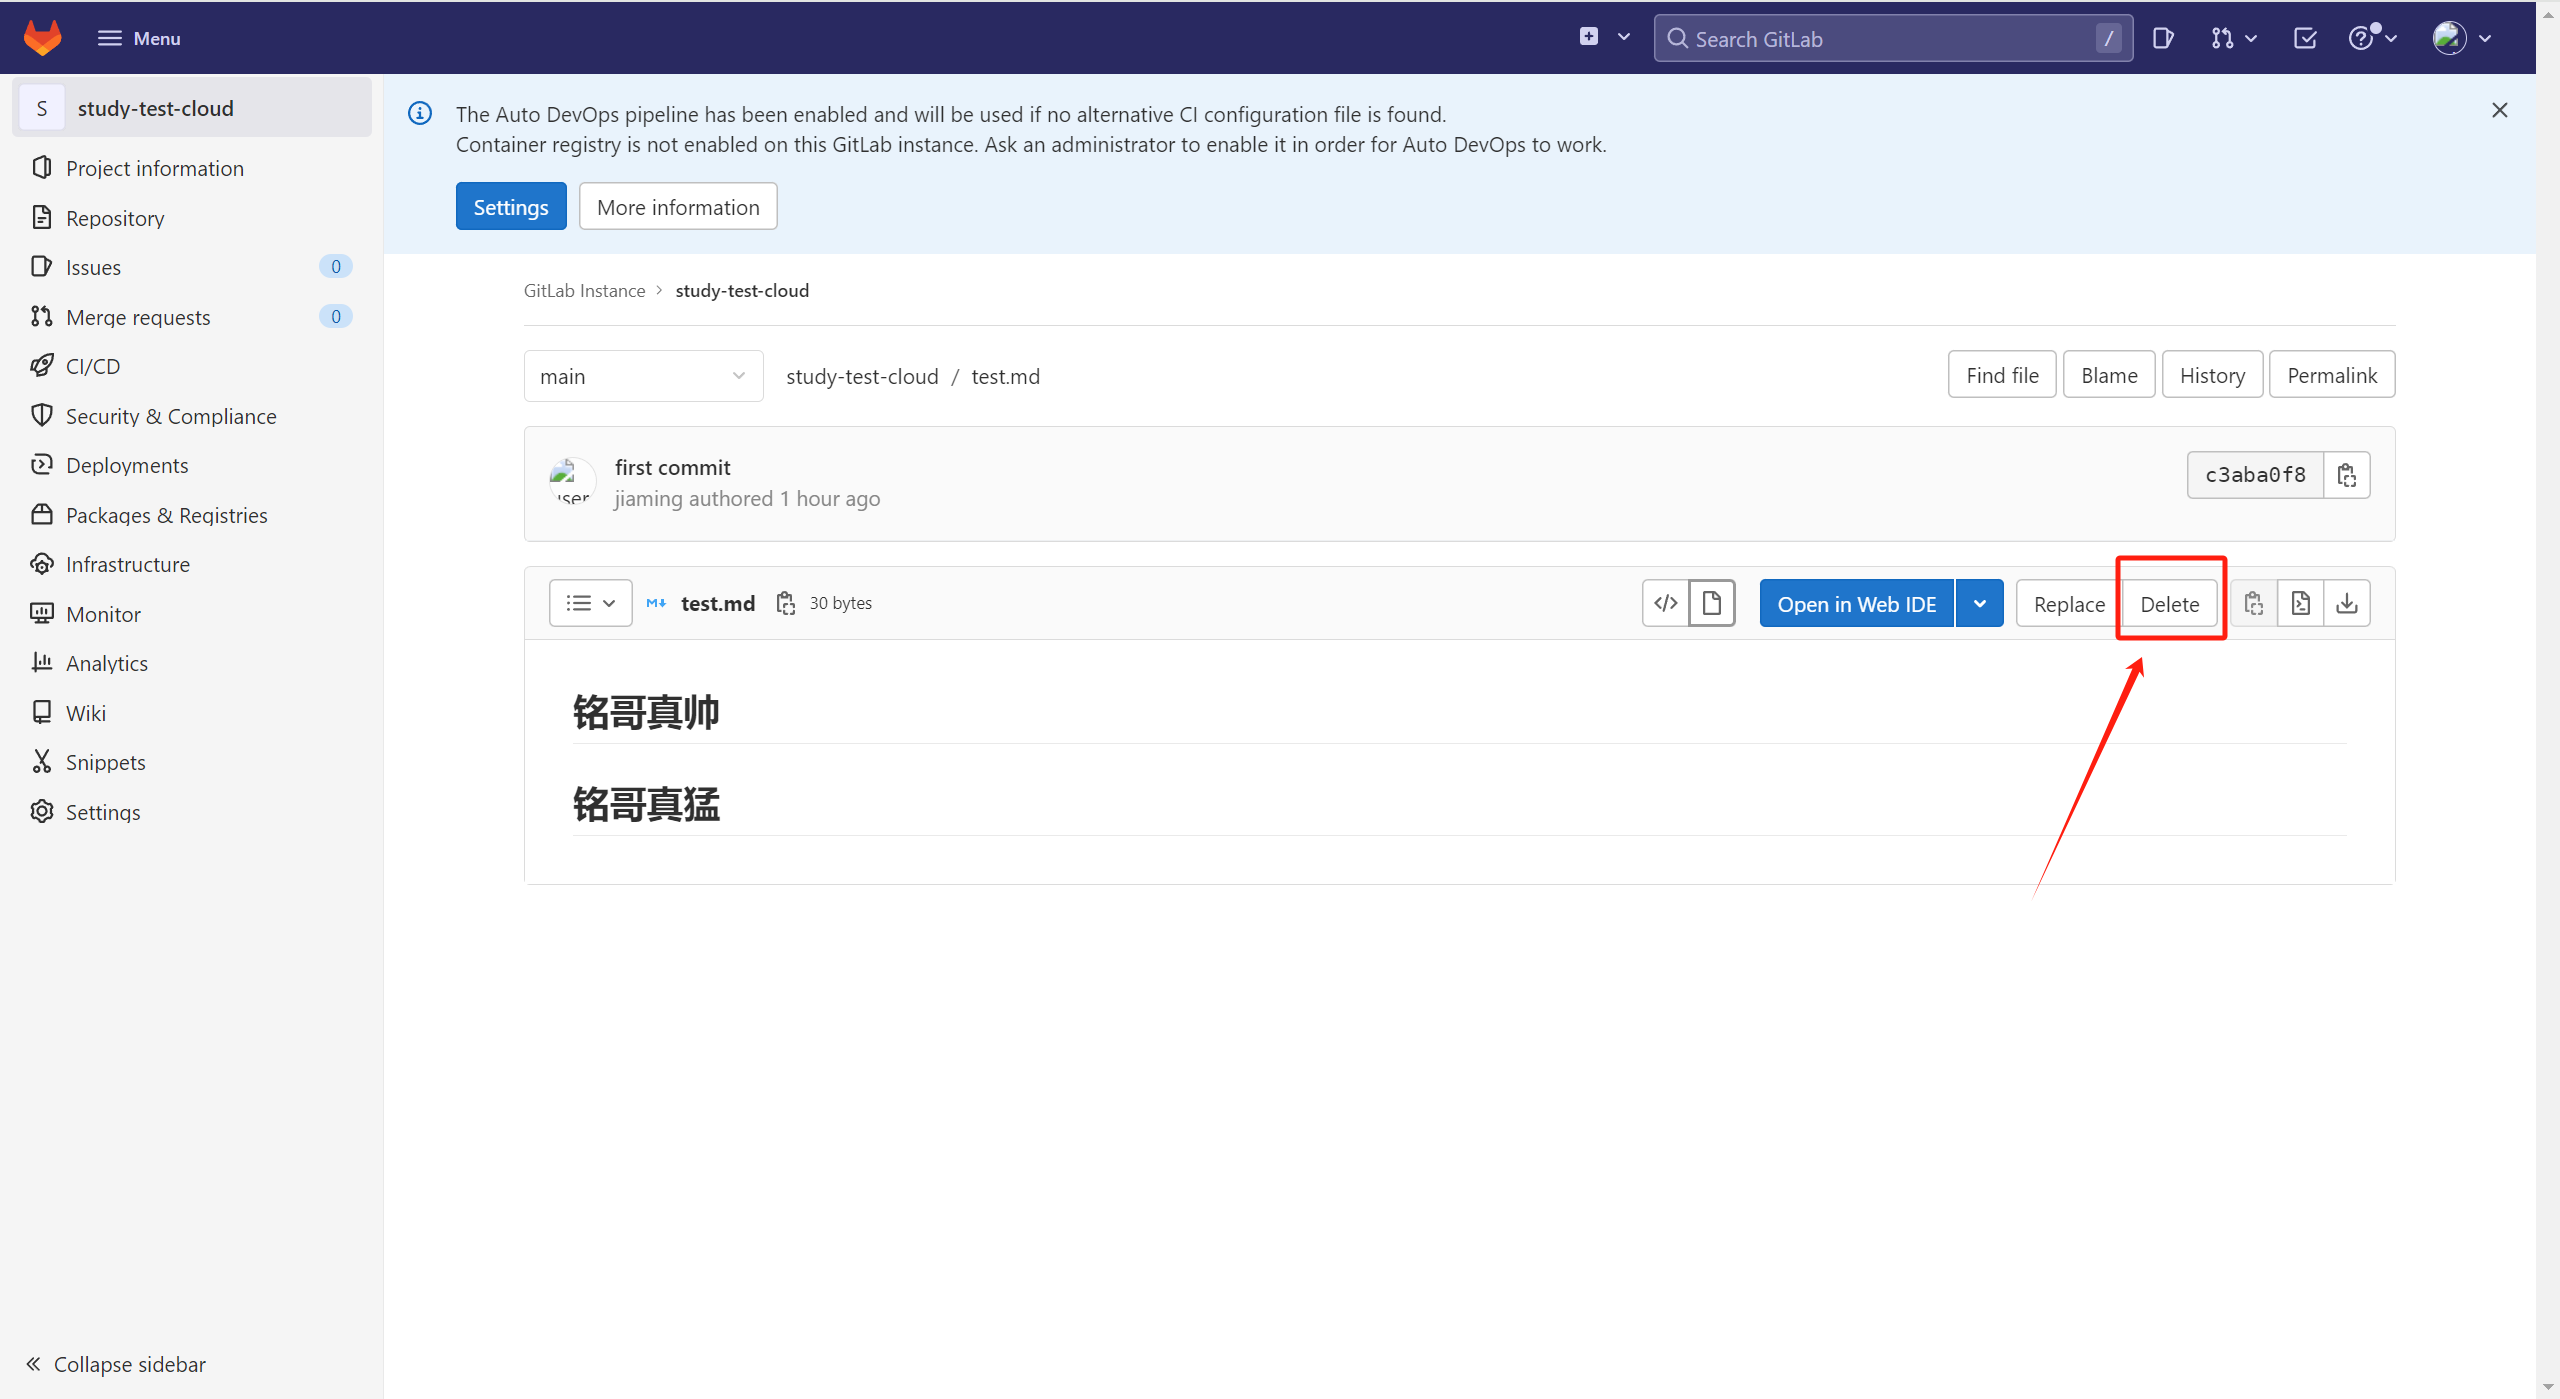The height and width of the screenshot is (1399, 2560).
Task: Open Issues icon in top bar
Action: click(x=2163, y=38)
